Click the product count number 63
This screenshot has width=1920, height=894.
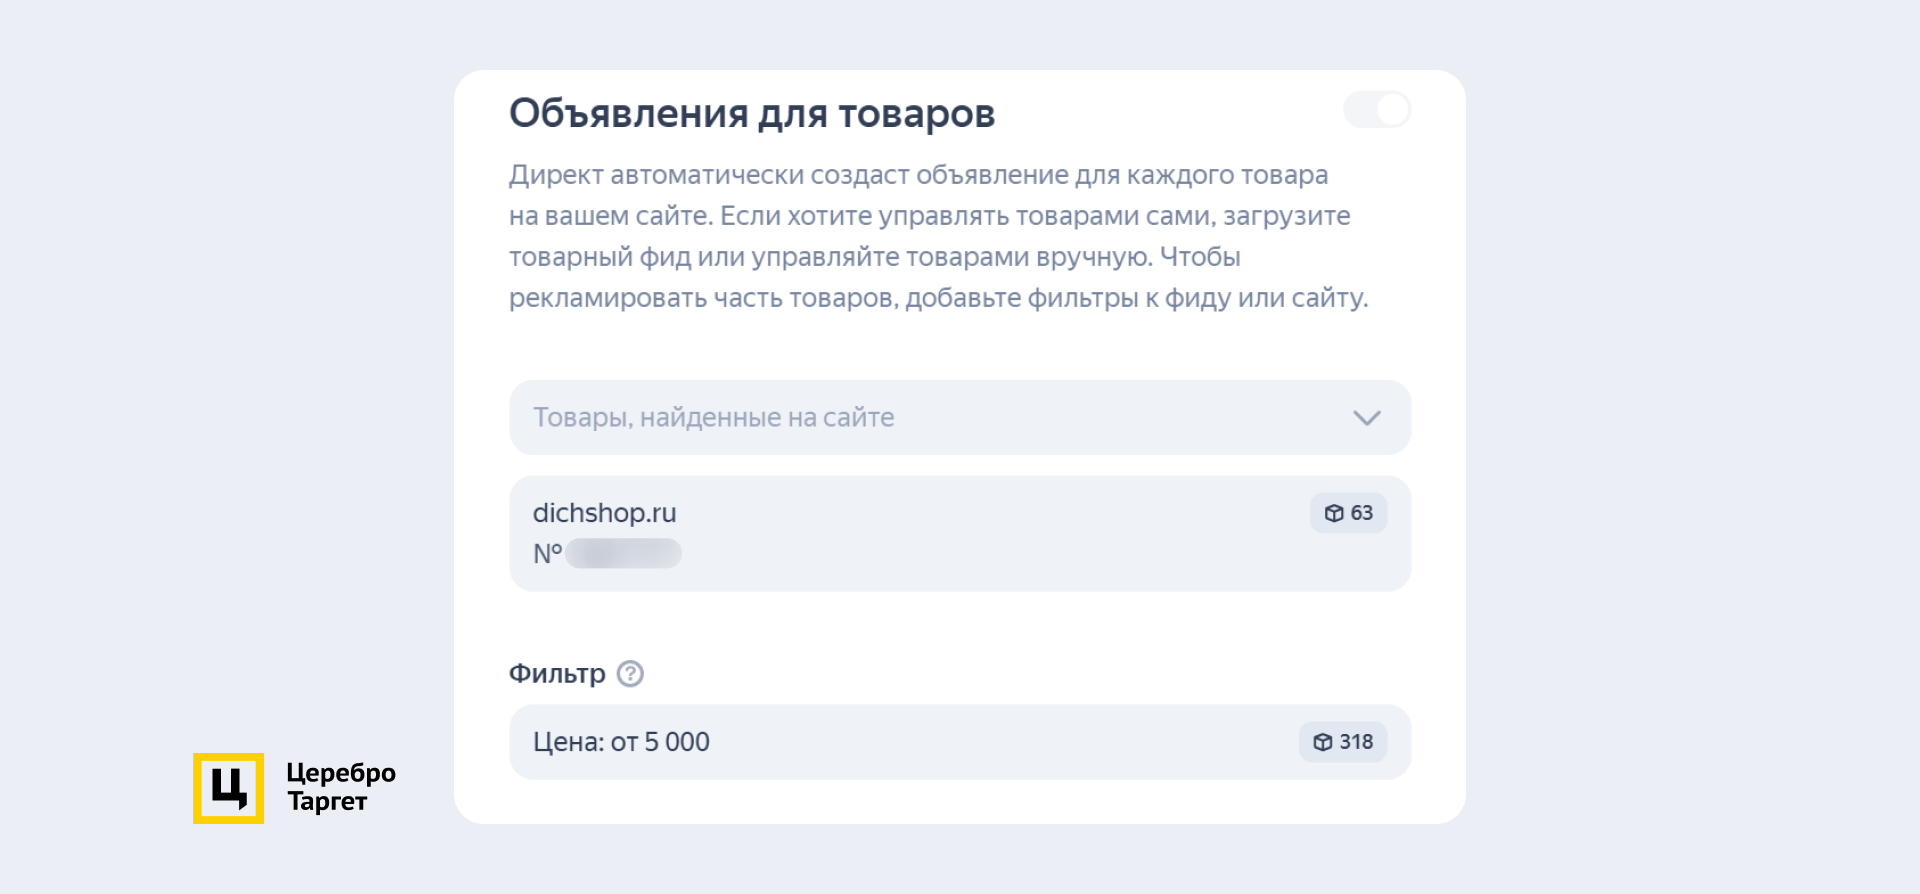pyautogui.click(x=1362, y=513)
